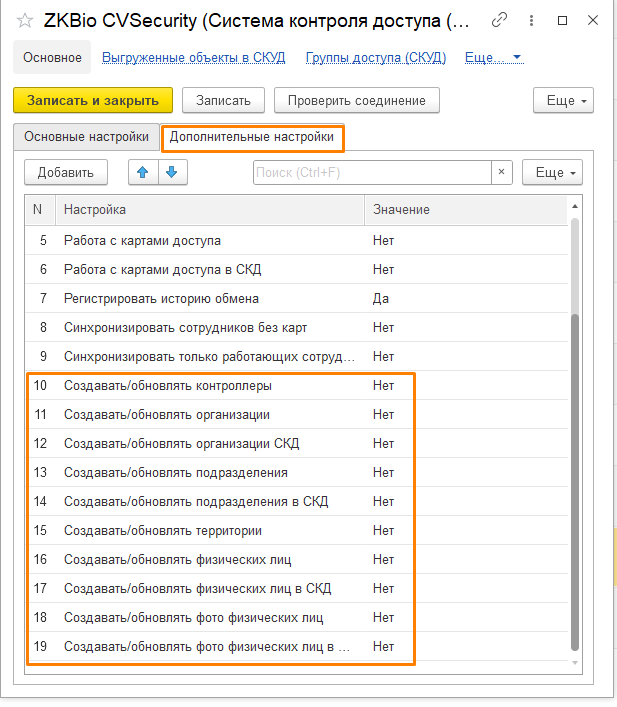Viewport: 617px width, 707px height.
Task: Clear the search field with X
Action: 502,172
